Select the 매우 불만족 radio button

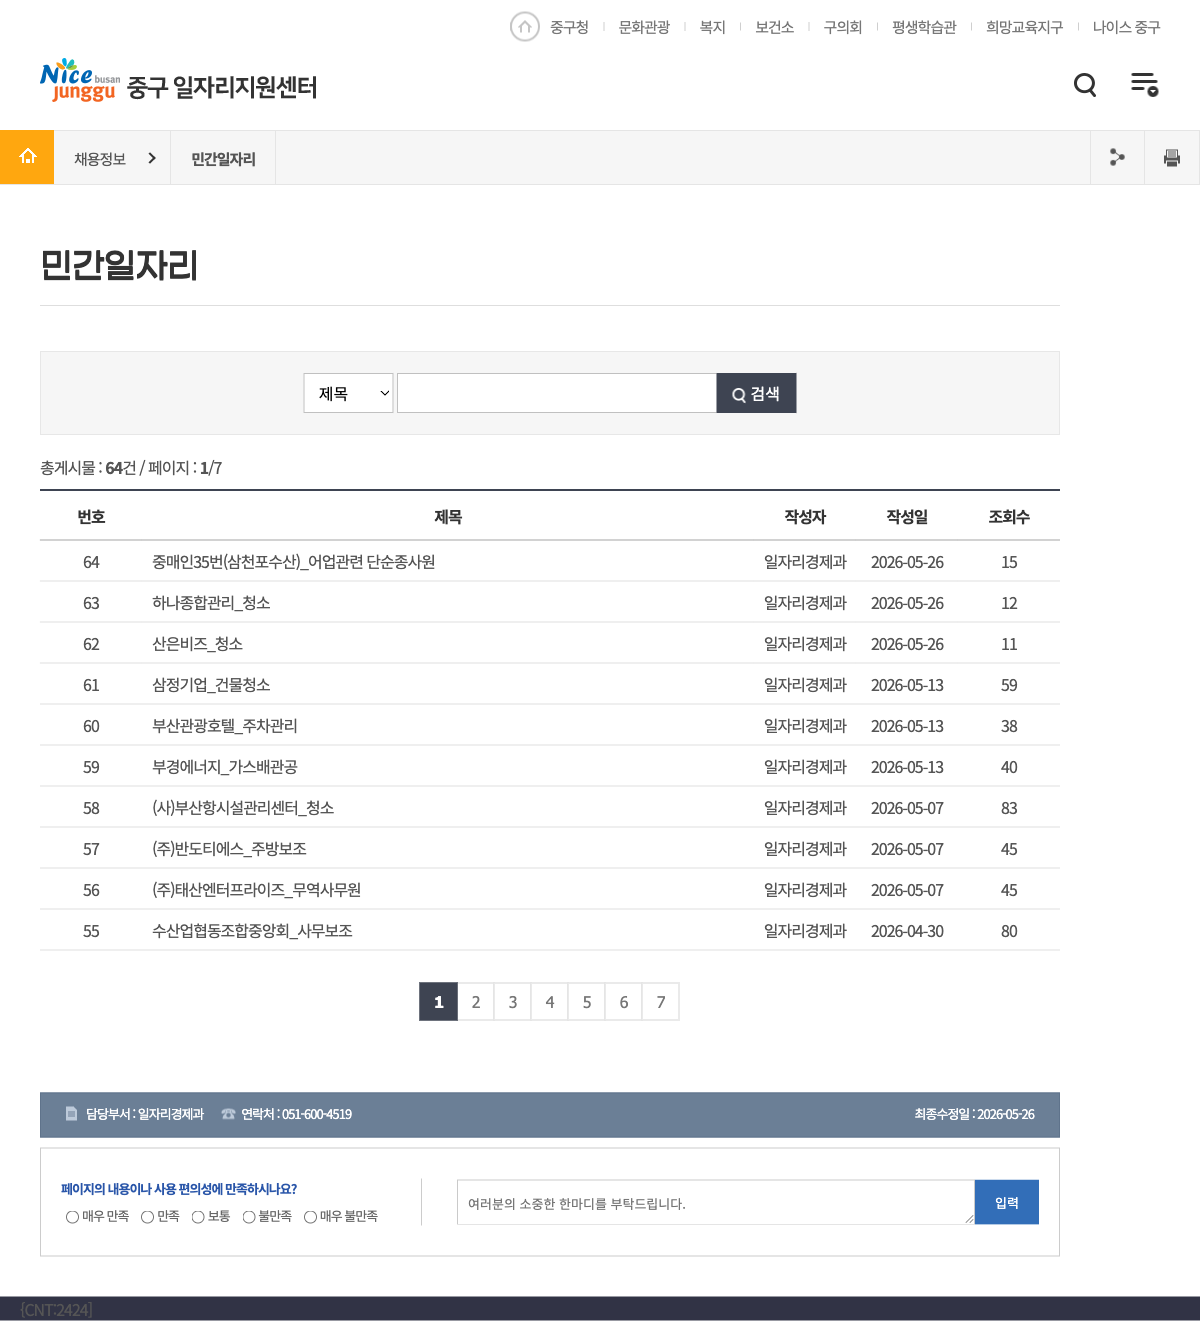(310, 1217)
